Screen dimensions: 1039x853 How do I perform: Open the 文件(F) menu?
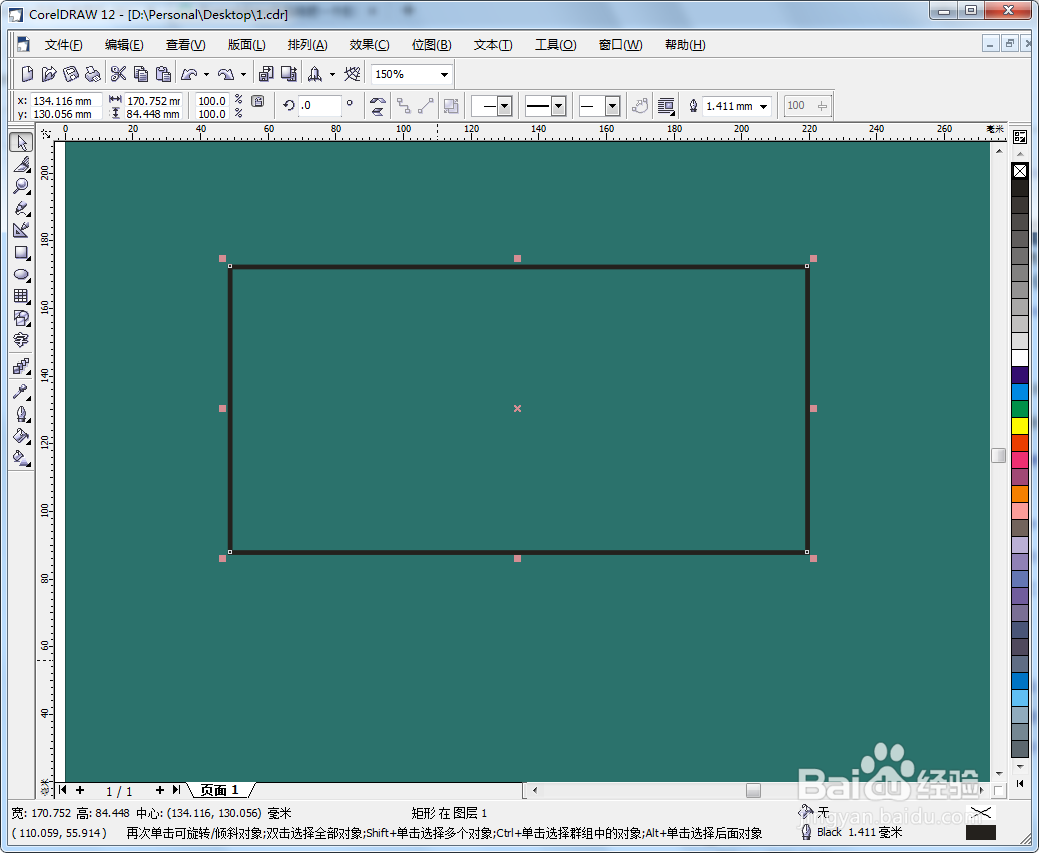pos(64,45)
